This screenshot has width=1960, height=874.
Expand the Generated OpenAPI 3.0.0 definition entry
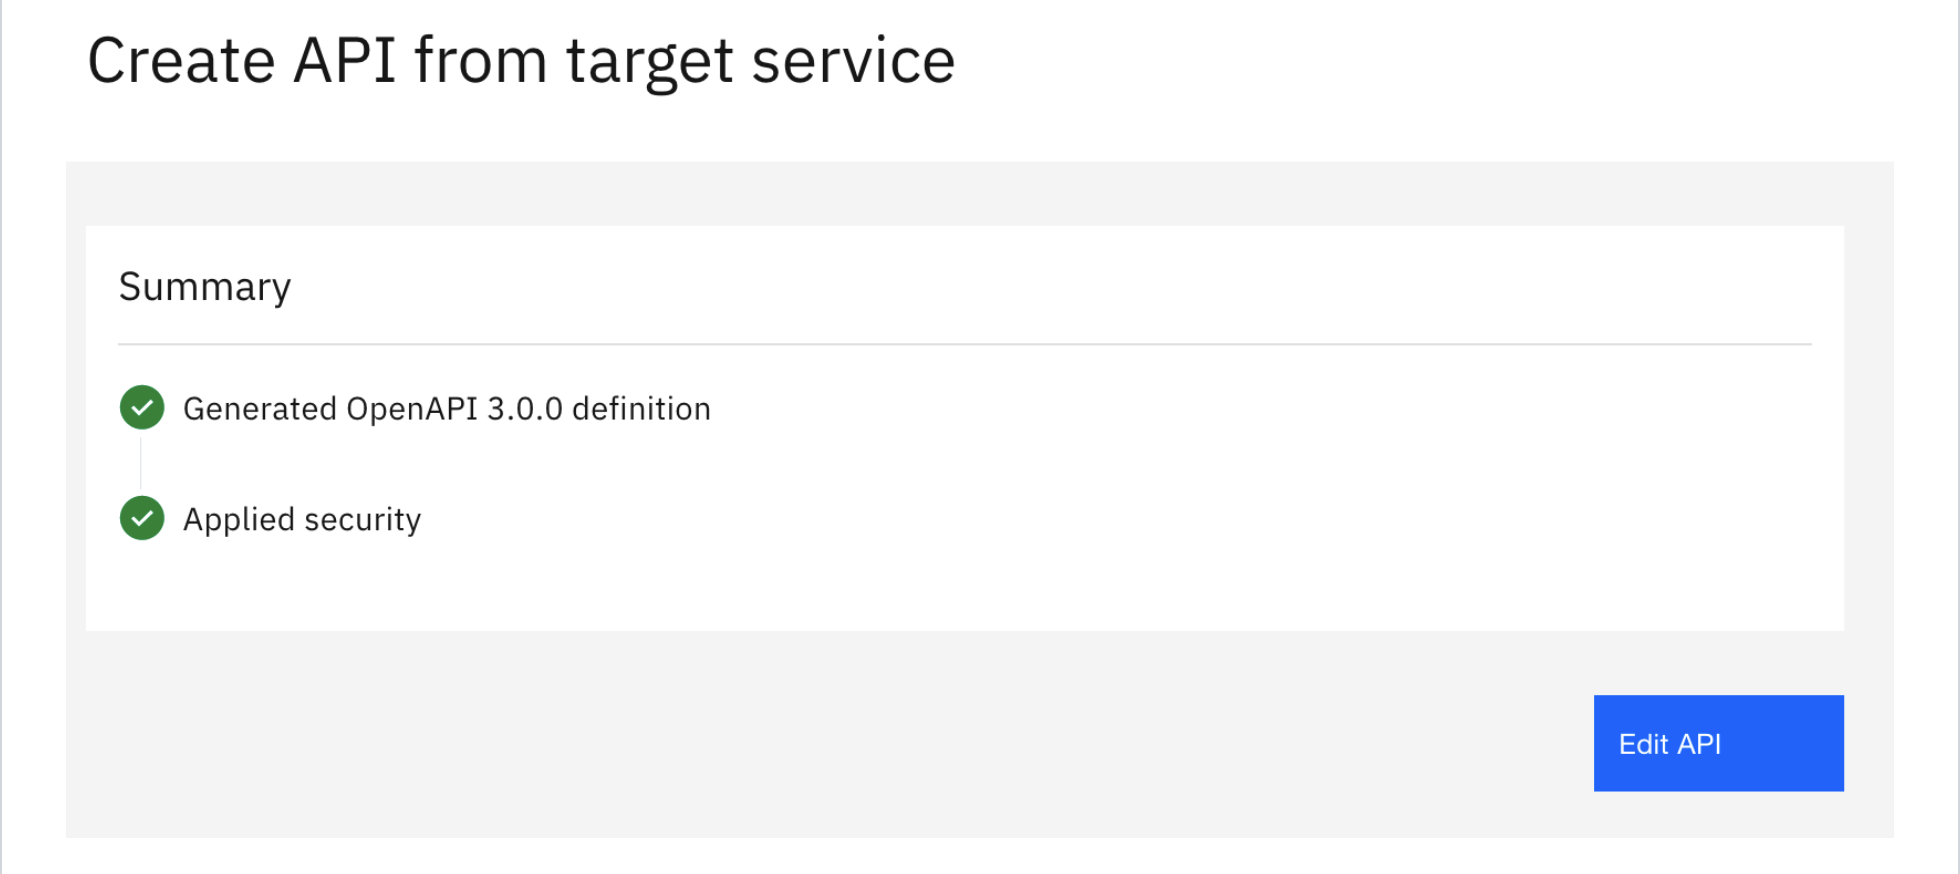[x=447, y=408]
